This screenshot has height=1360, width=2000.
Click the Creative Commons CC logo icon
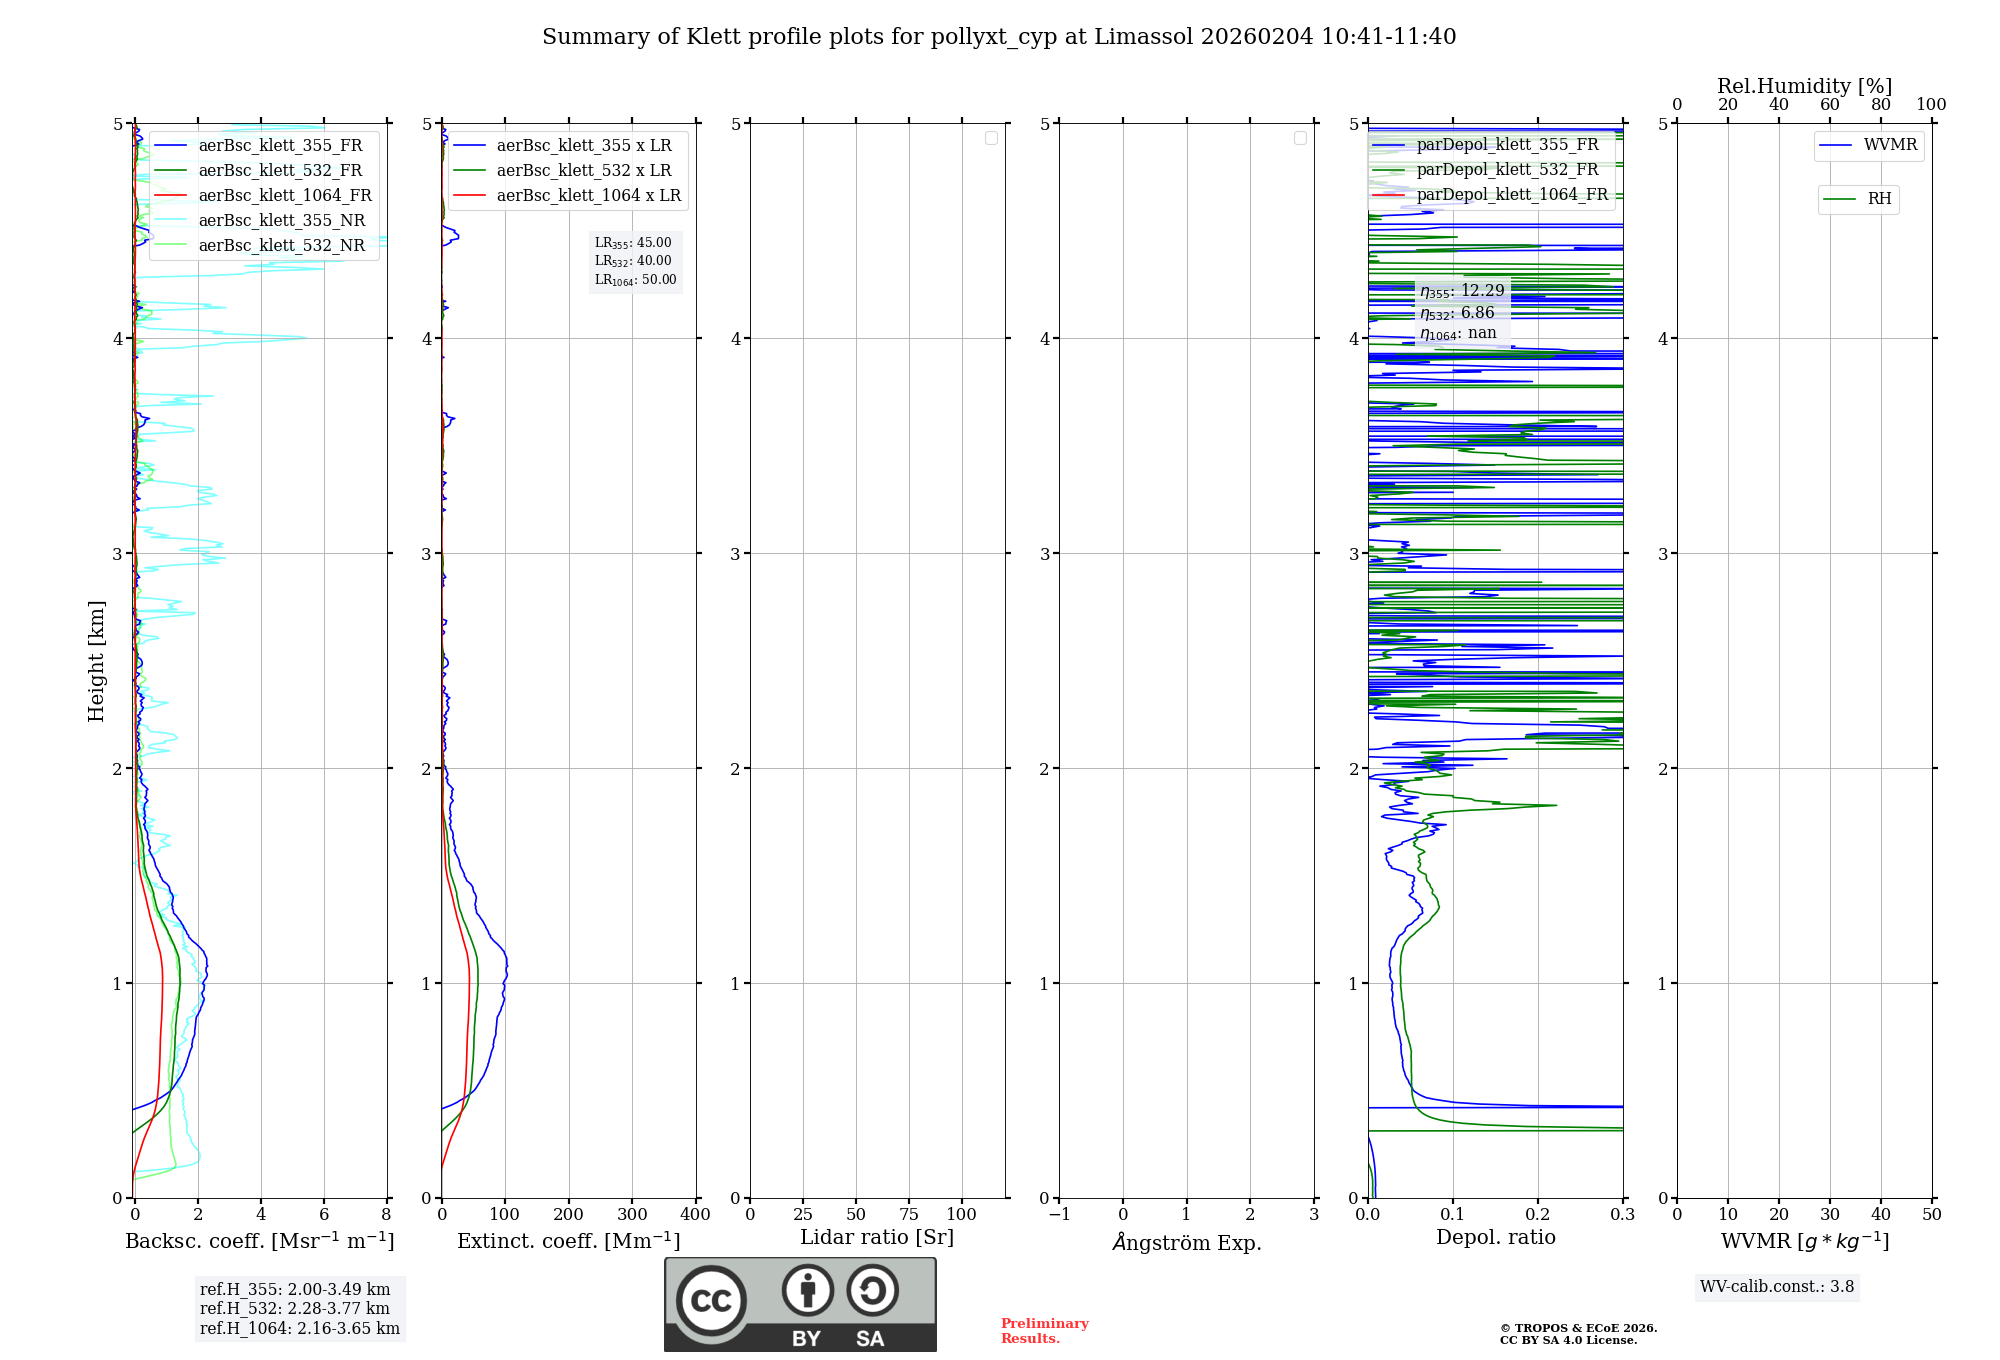tap(711, 1300)
